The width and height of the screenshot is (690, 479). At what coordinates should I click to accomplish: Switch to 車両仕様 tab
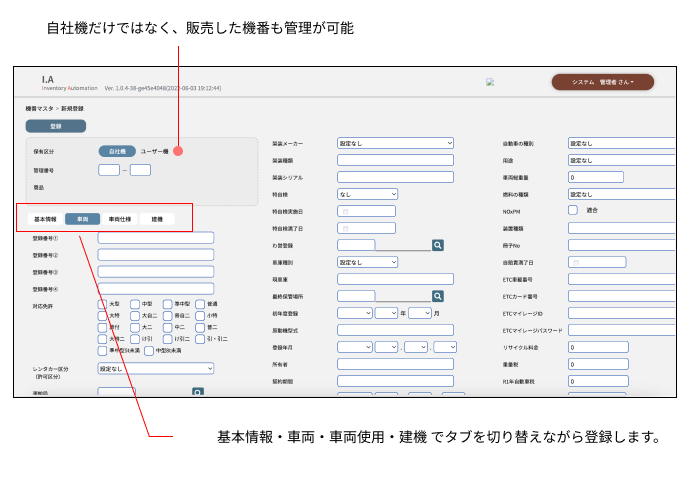coord(120,219)
